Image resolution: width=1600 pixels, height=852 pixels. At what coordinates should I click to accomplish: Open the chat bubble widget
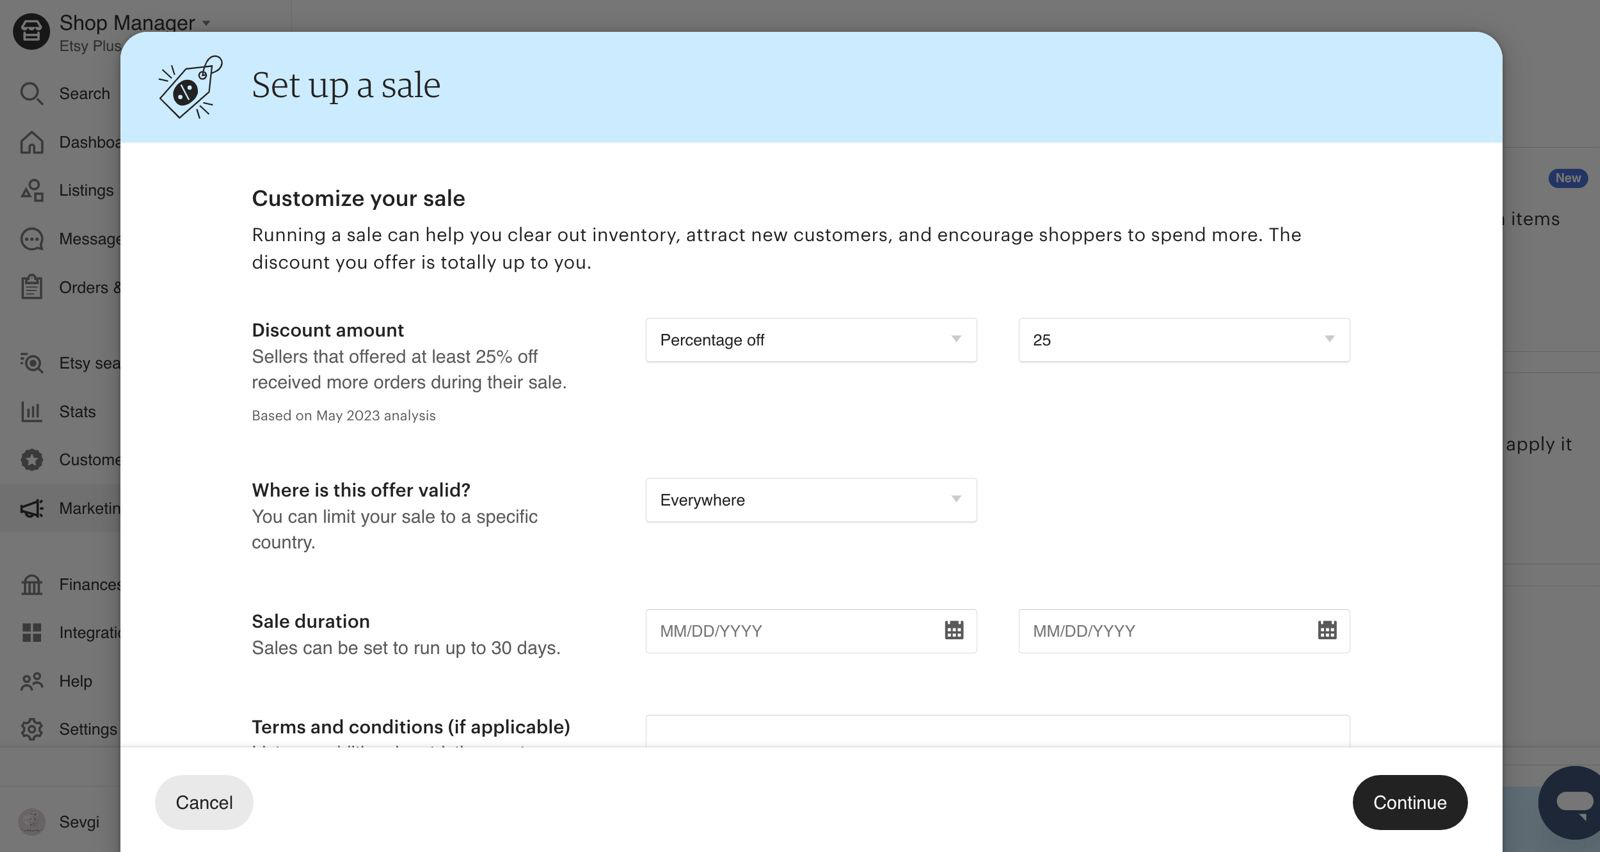pos(1571,802)
